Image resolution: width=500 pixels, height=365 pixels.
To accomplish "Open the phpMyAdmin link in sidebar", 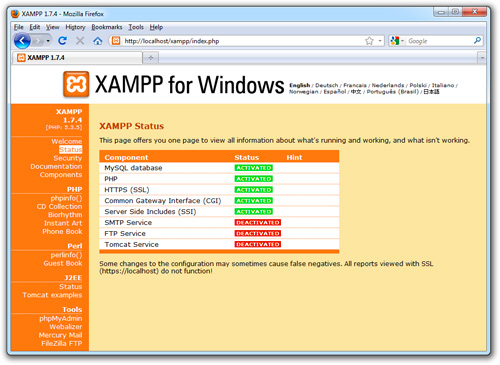I will pos(60,318).
